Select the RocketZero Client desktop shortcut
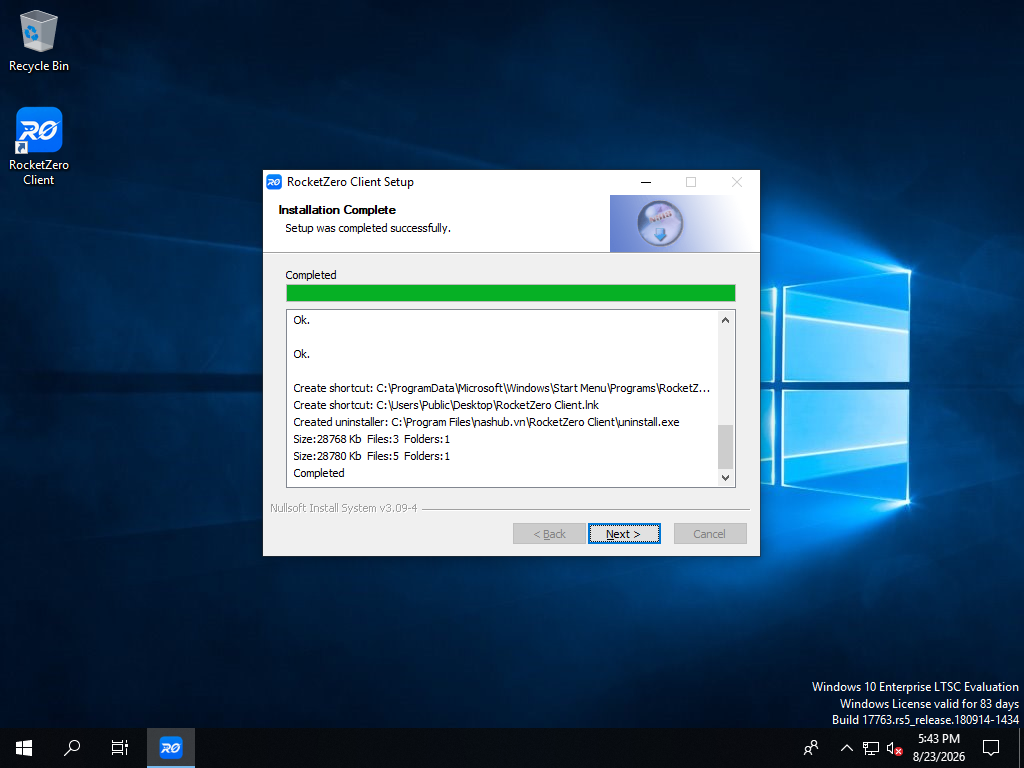This screenshot has height=768, width=1024. pyautogui.click(x=39, y=146)
